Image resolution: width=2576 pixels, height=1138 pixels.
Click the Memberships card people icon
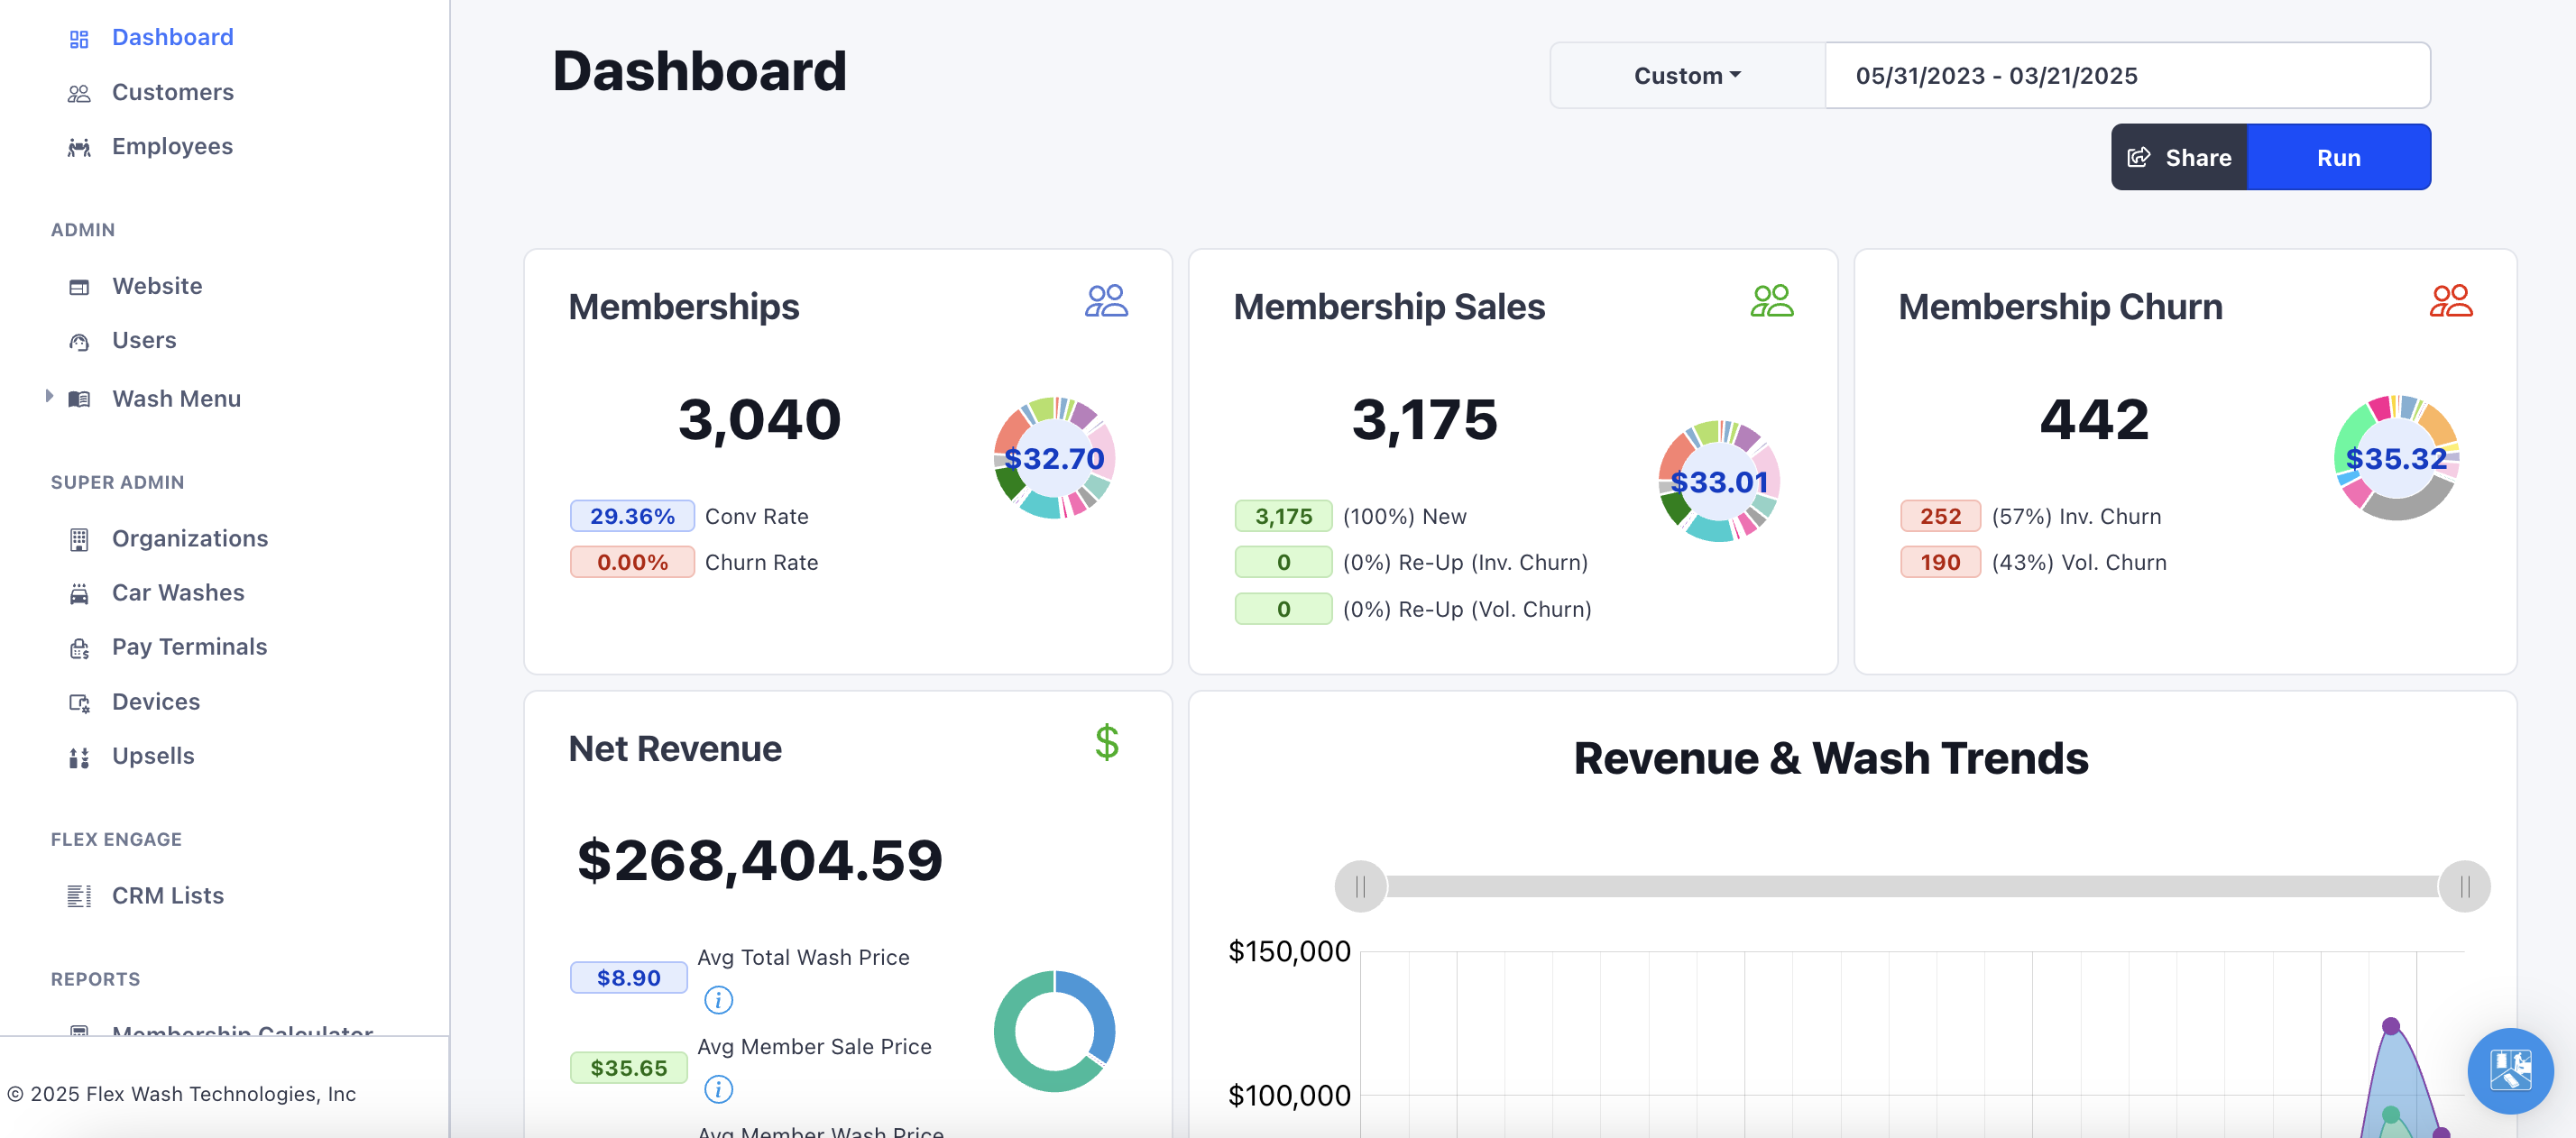pyautogui.click(x=1106, y=299)
